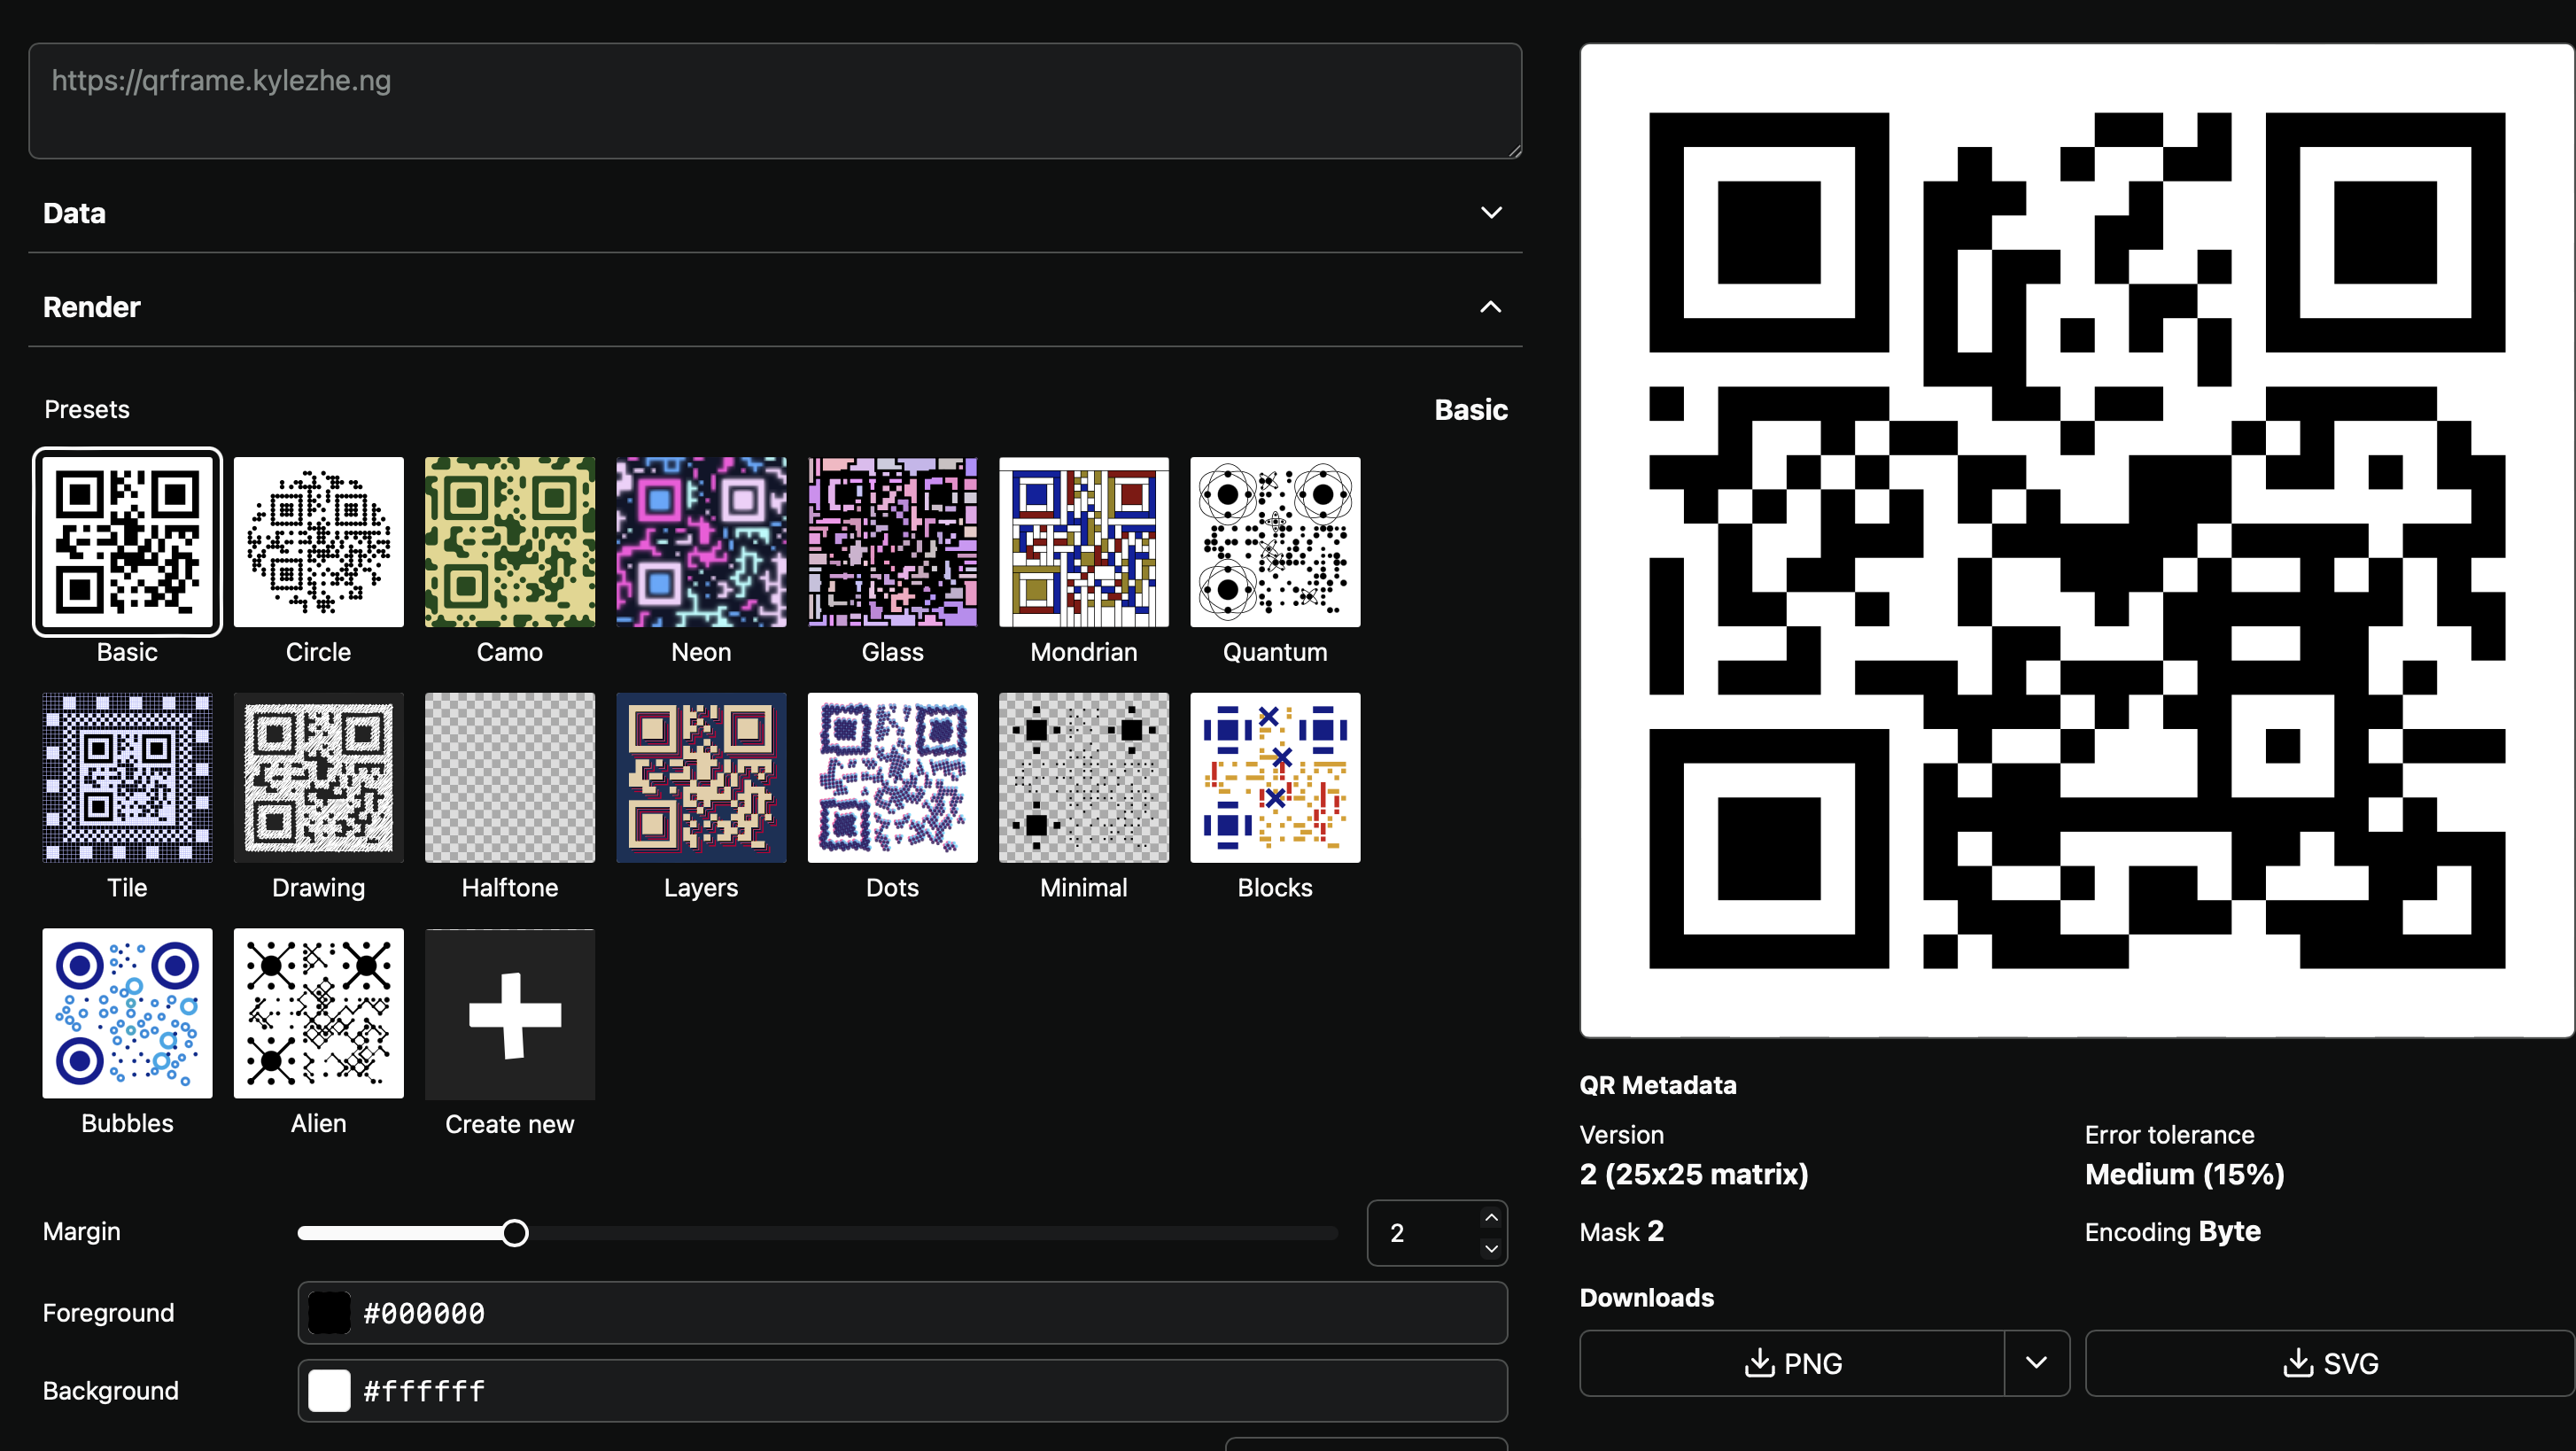Choose the Alien preset
This screenshot has width=2576, height=1451.
[318, 1013]
